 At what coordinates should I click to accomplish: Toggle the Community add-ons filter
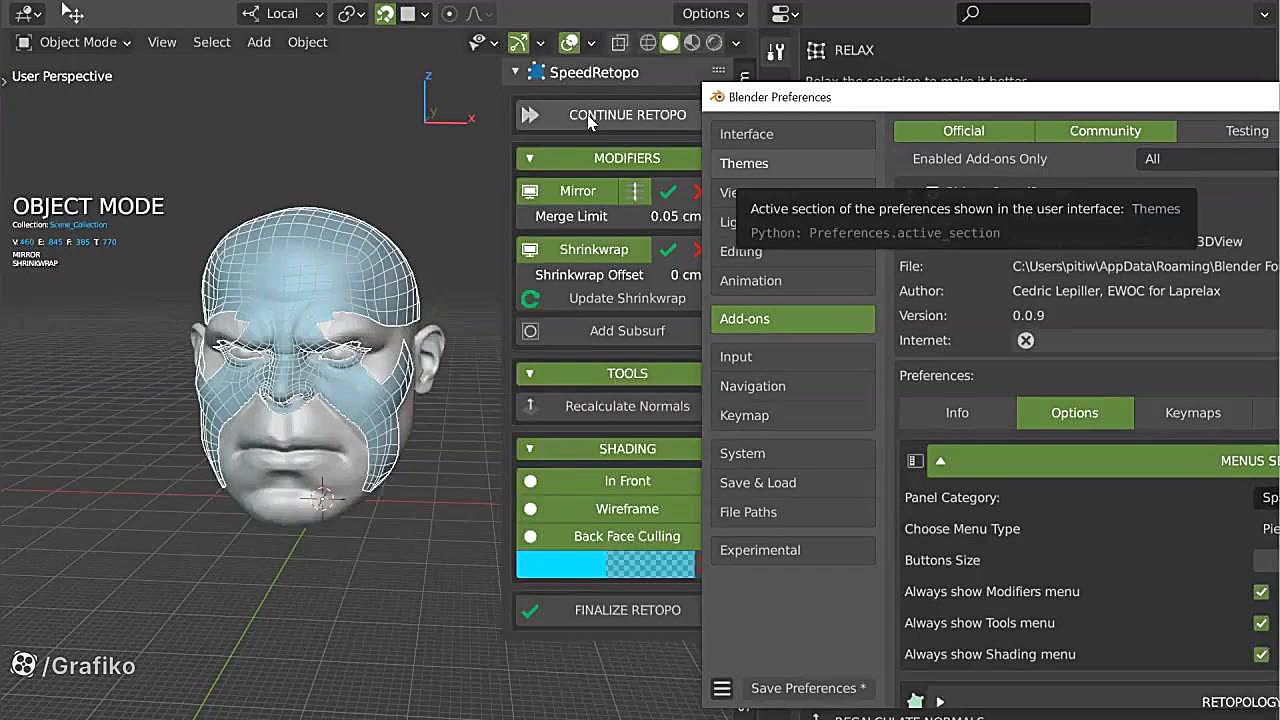point(1105,131)
